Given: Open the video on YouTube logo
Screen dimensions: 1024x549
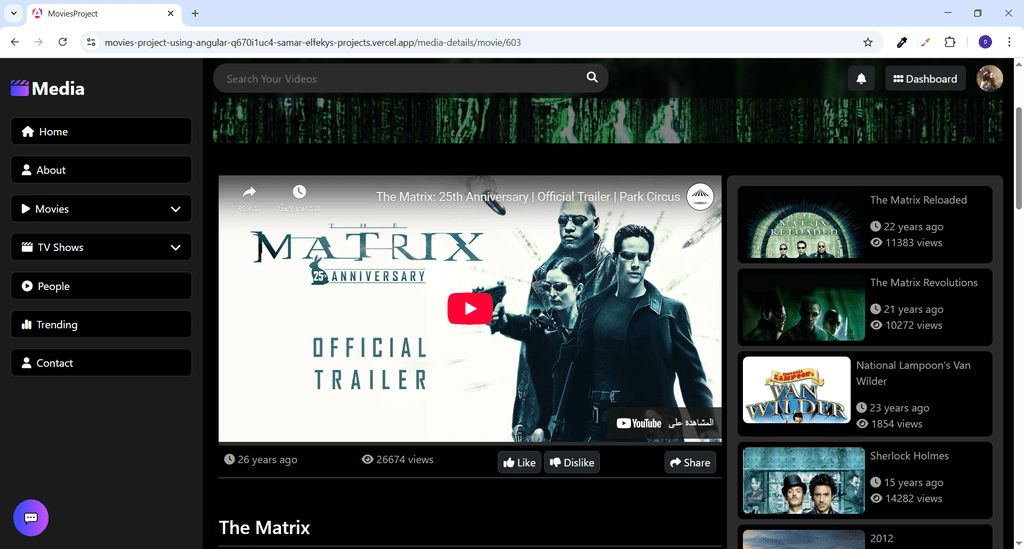Looking at the screenshot, I should [639, 423].
